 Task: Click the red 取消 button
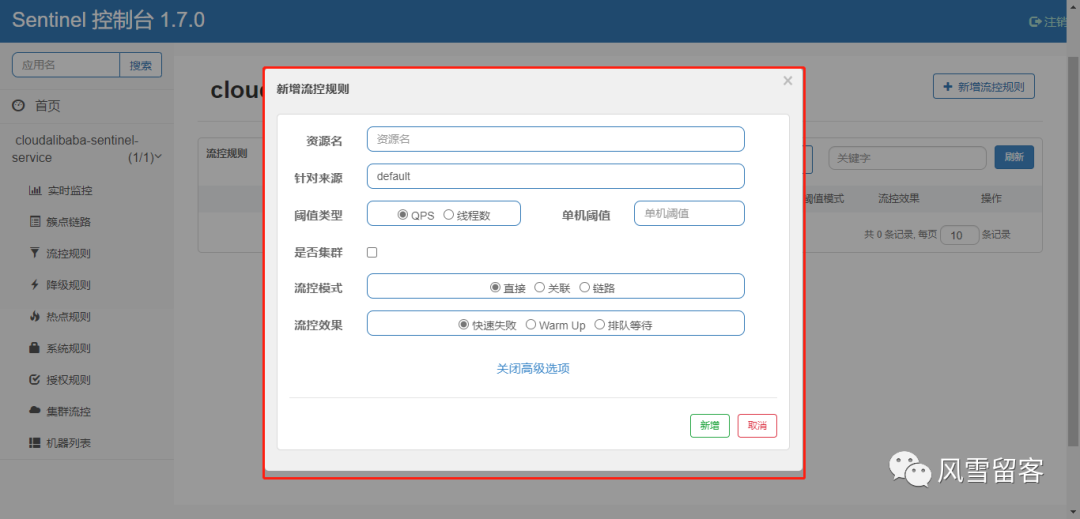pos(757,426)
